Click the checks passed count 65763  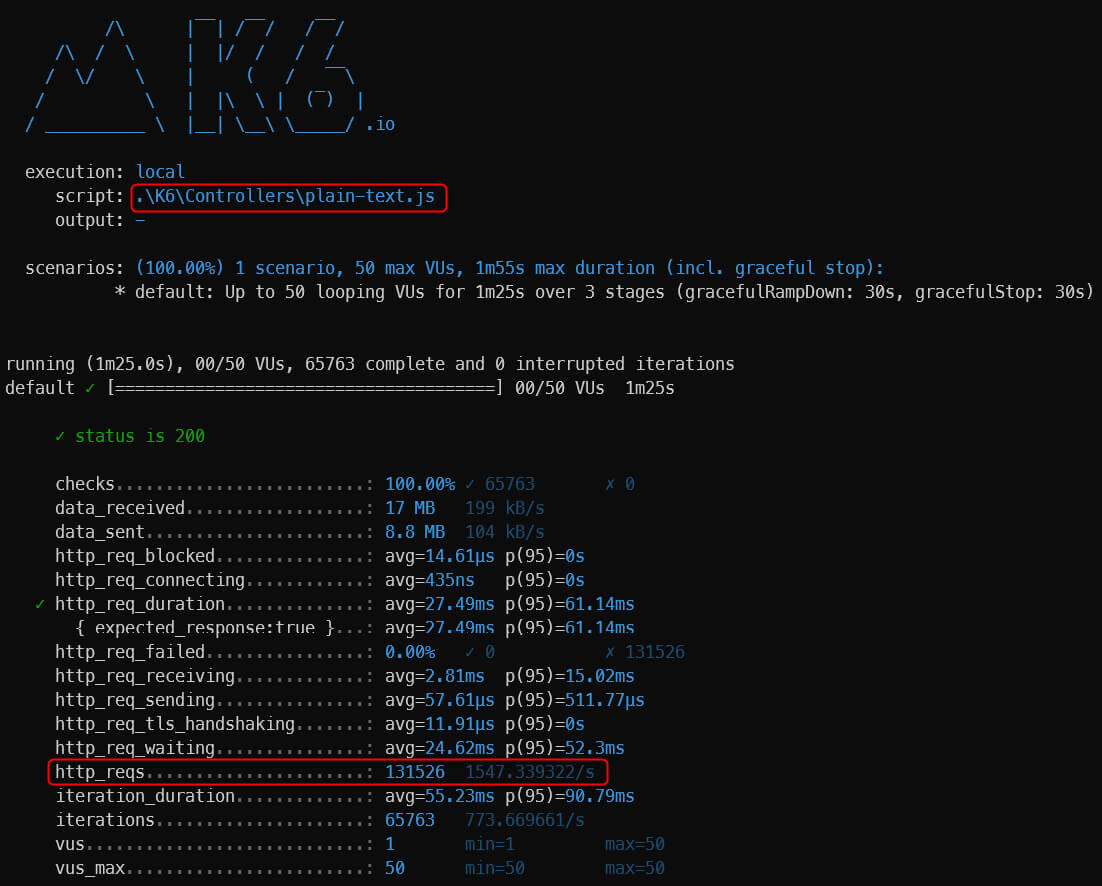coord(510,484)
